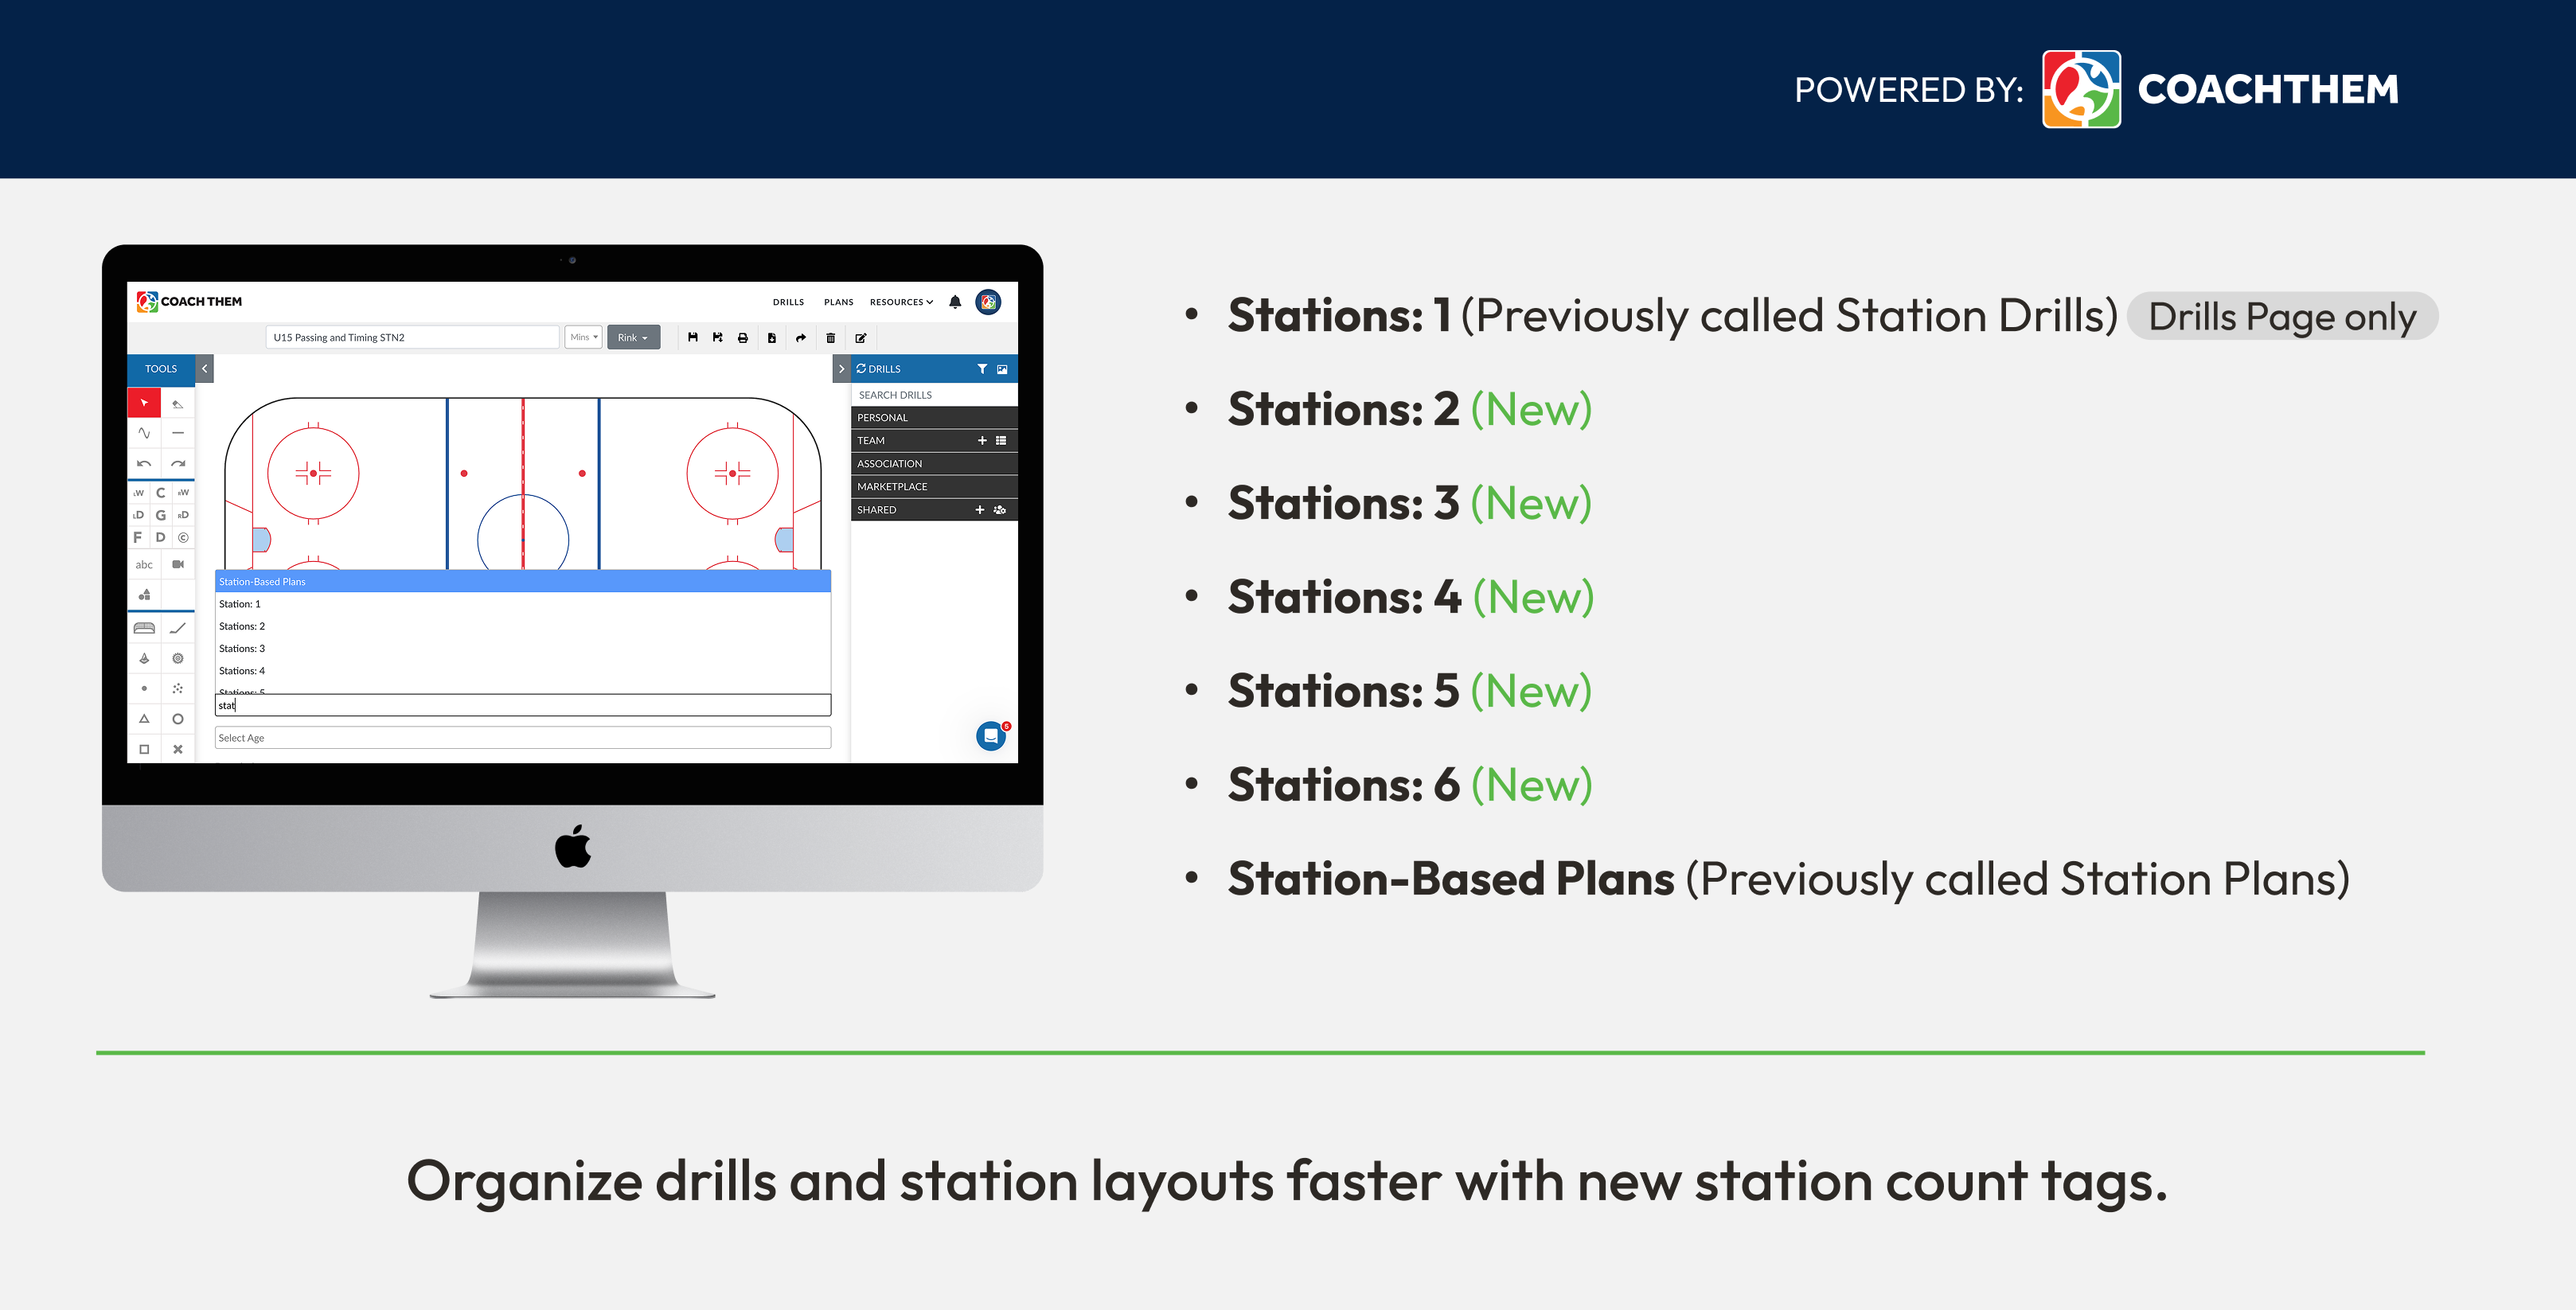Click the DRILLS menu item
2576x1310 pixels.
[788, 301]
